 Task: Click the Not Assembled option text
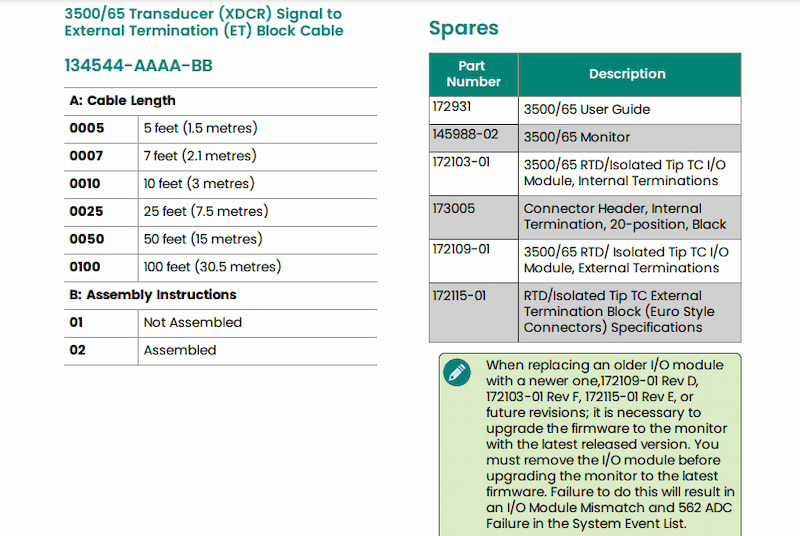click(x=193, y=322)
